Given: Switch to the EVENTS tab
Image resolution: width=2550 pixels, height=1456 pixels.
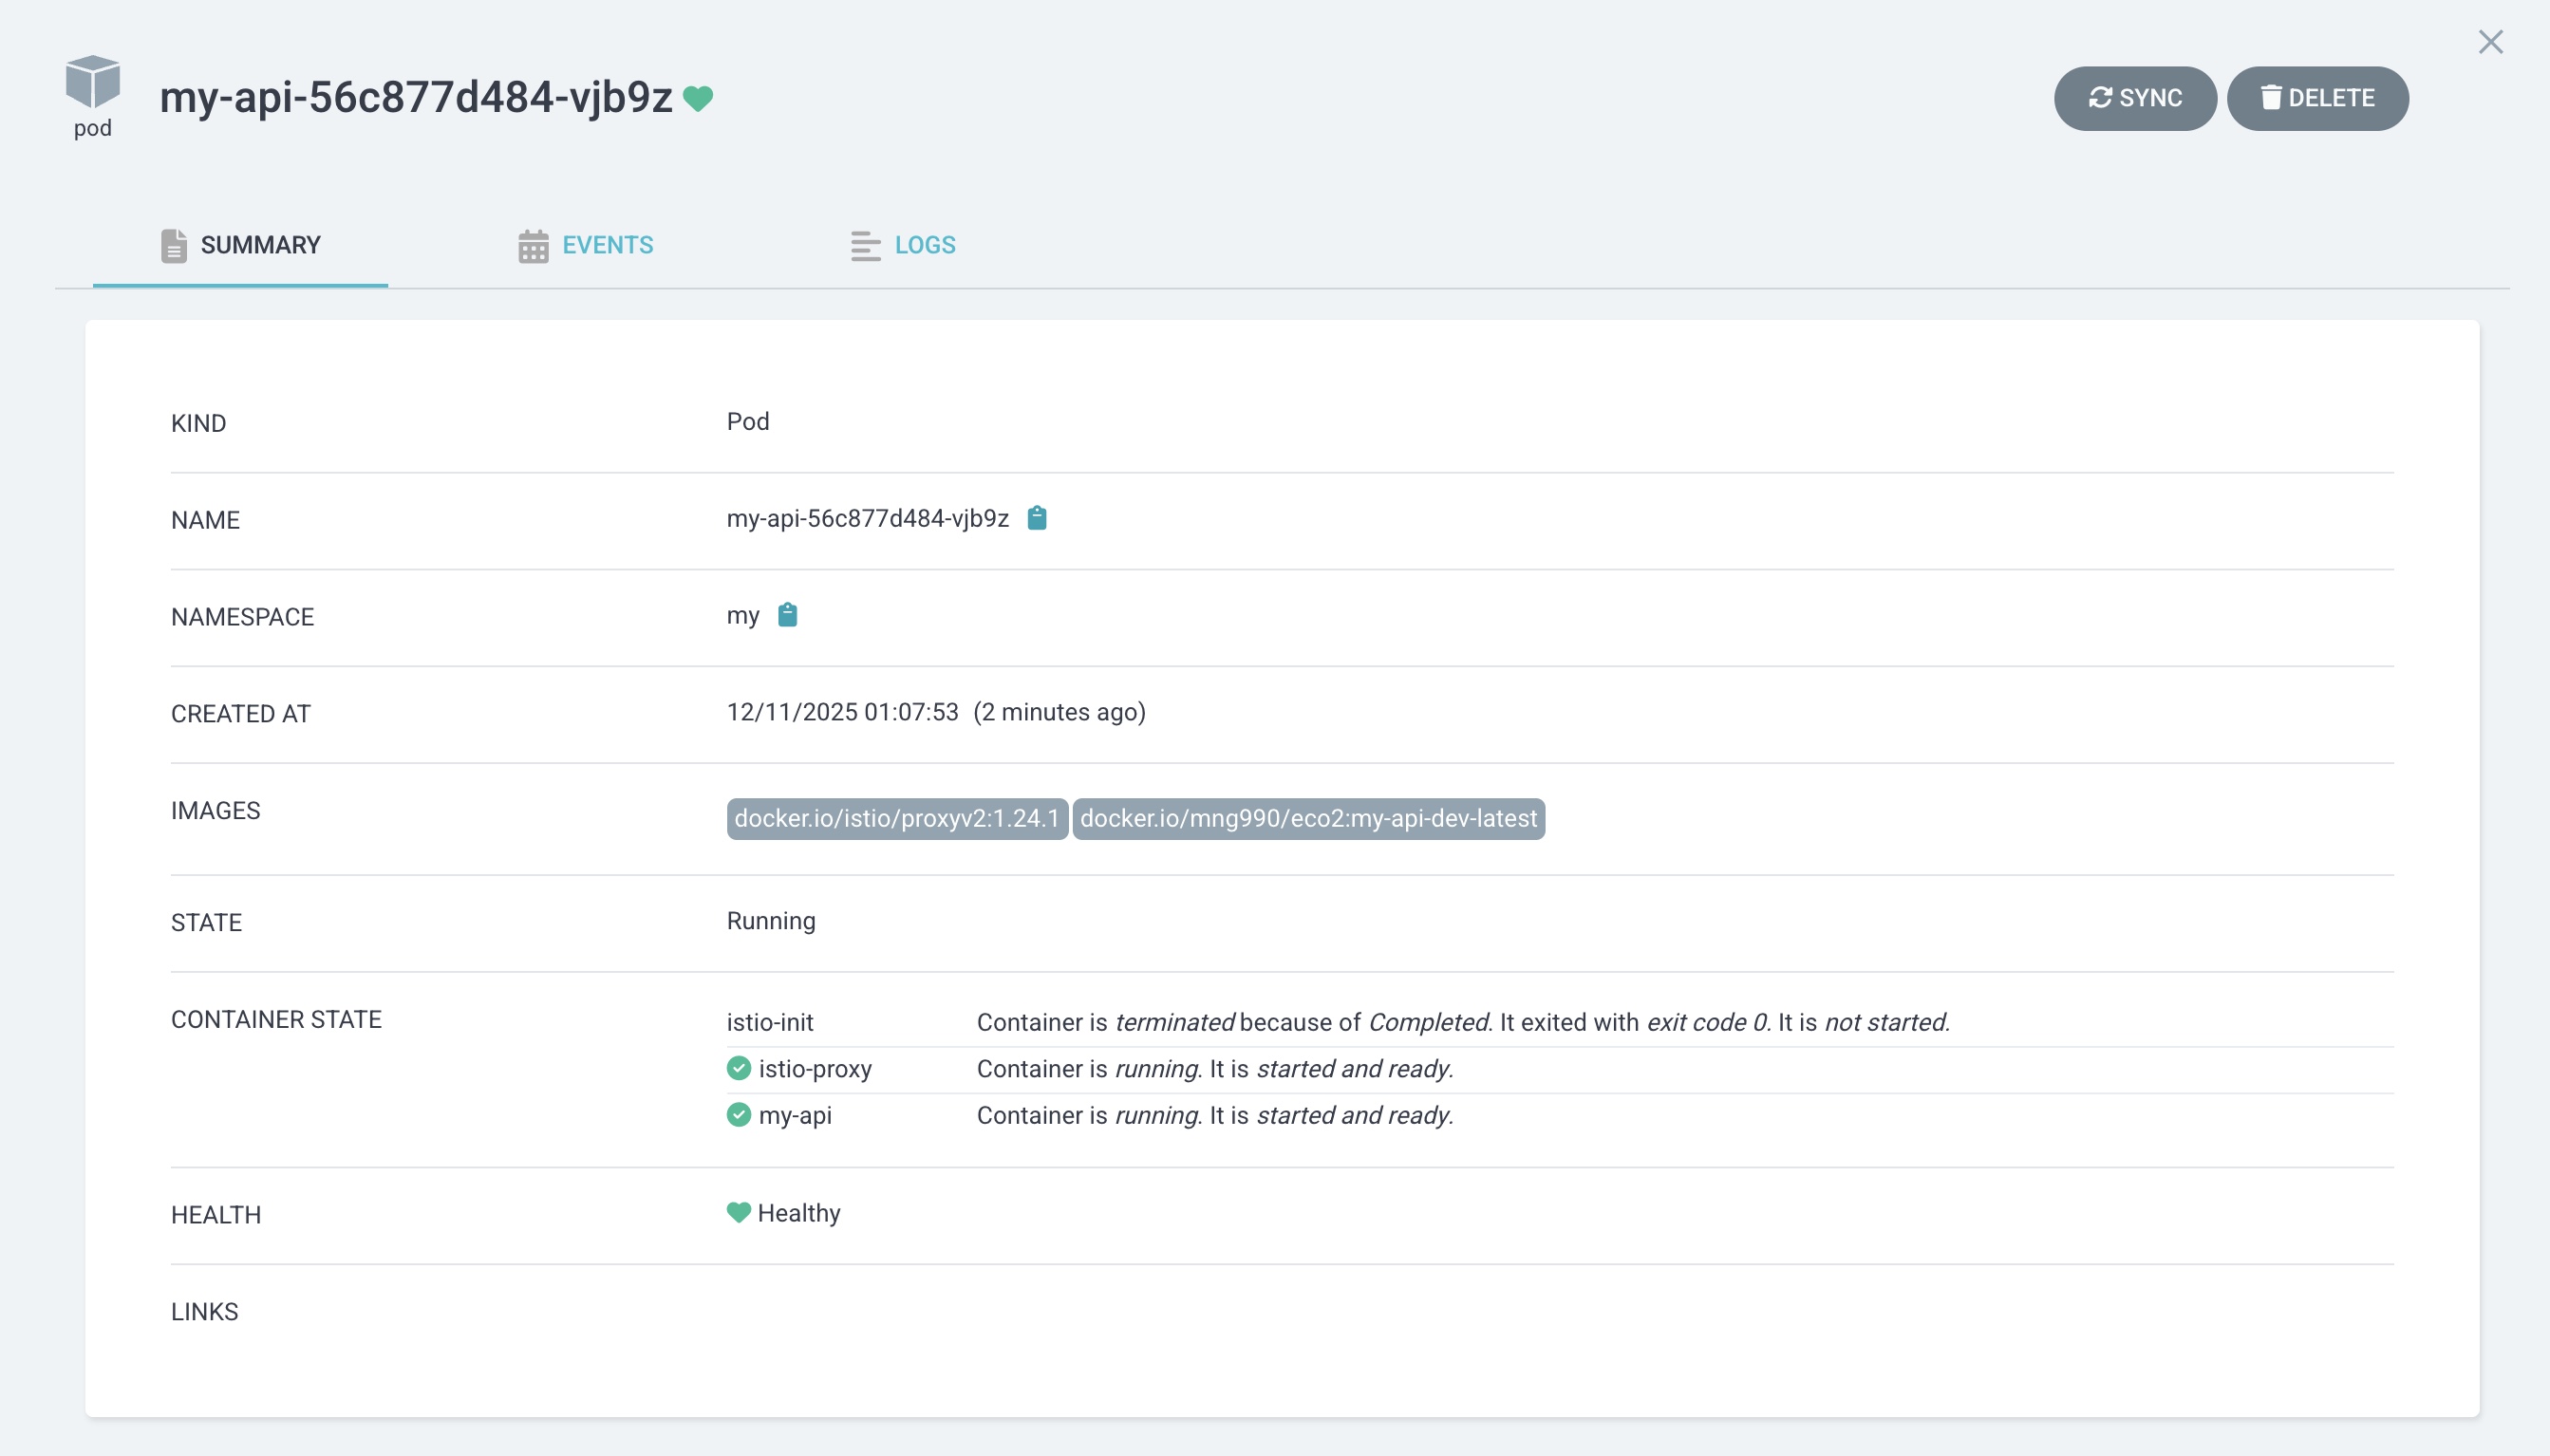Looking at the screenshot, I should 607,245.
